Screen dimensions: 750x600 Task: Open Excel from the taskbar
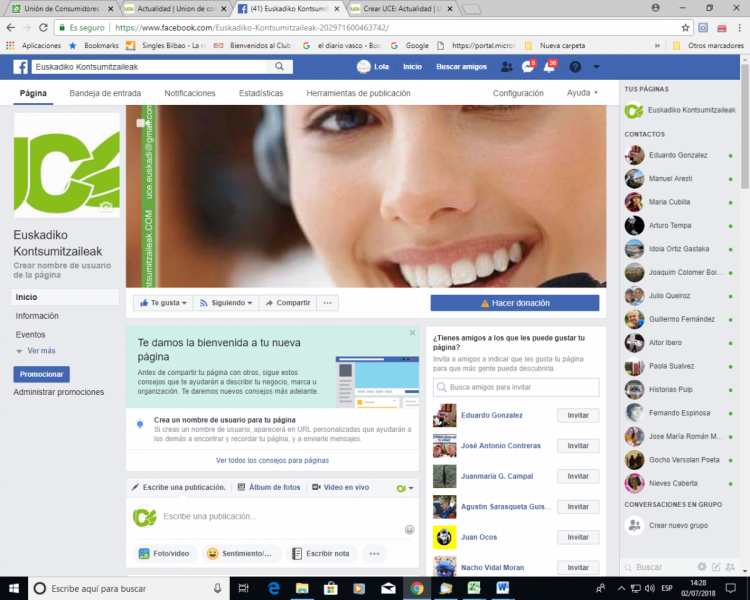click(474, 588)
